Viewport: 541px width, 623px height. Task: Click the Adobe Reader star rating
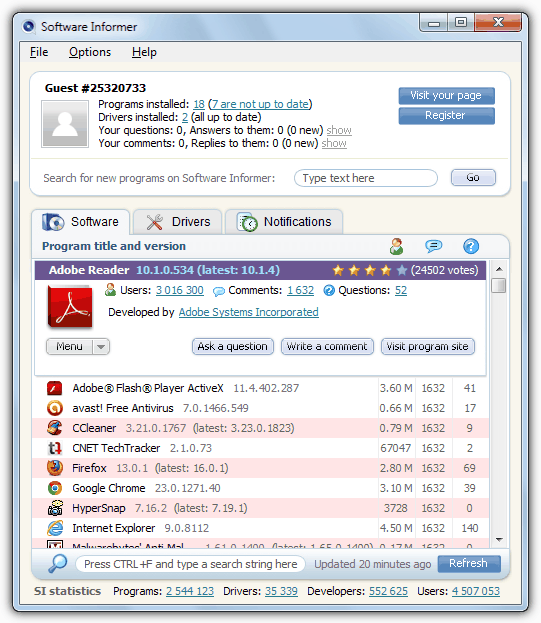(369, 270)
